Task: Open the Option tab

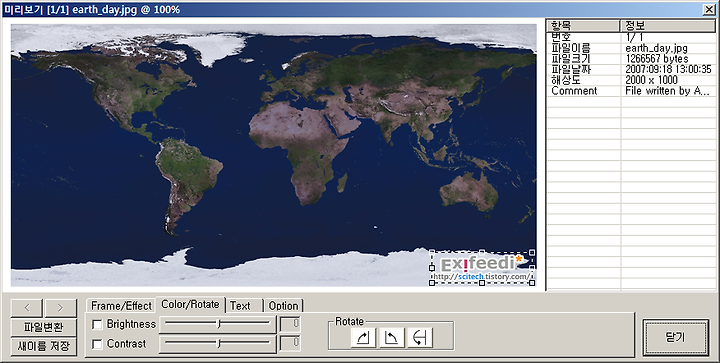Action: [283, 306]
